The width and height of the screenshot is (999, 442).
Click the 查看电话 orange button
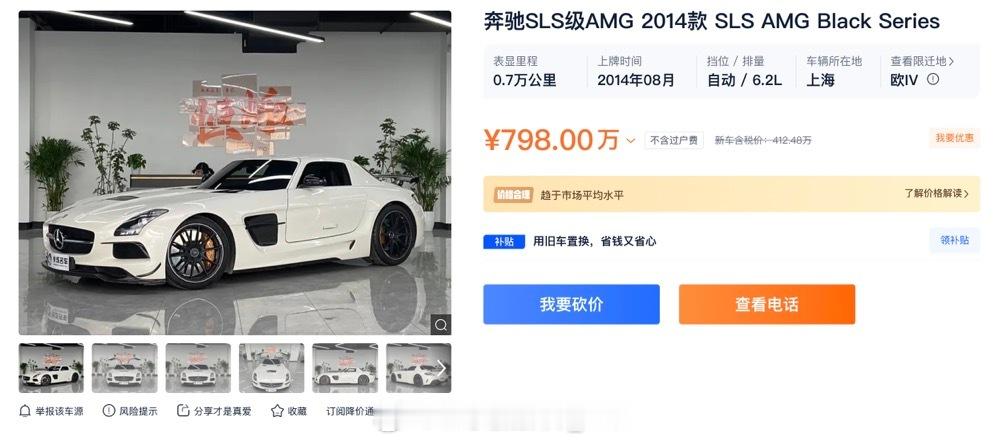pos(767,304)
